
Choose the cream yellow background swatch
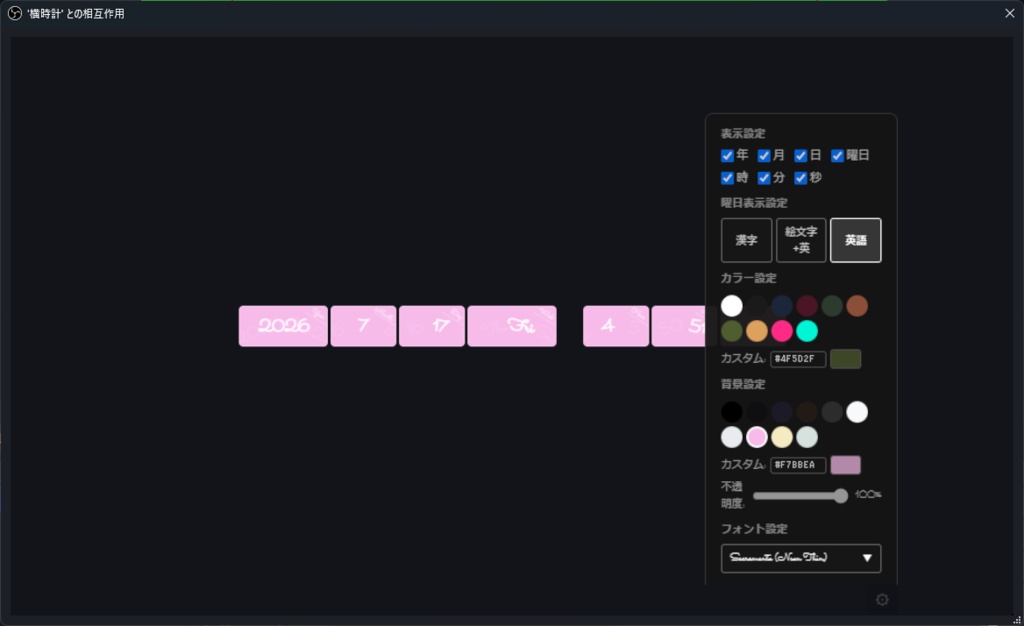(782, 437)
